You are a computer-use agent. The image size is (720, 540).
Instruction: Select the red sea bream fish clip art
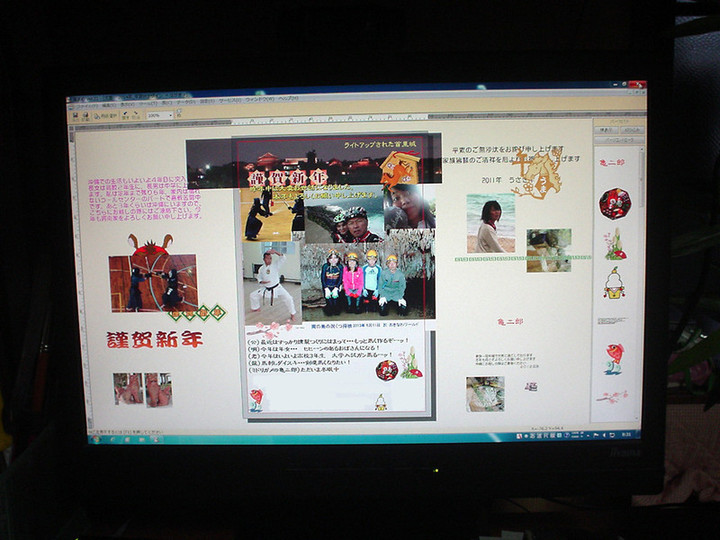click(614, 355)
